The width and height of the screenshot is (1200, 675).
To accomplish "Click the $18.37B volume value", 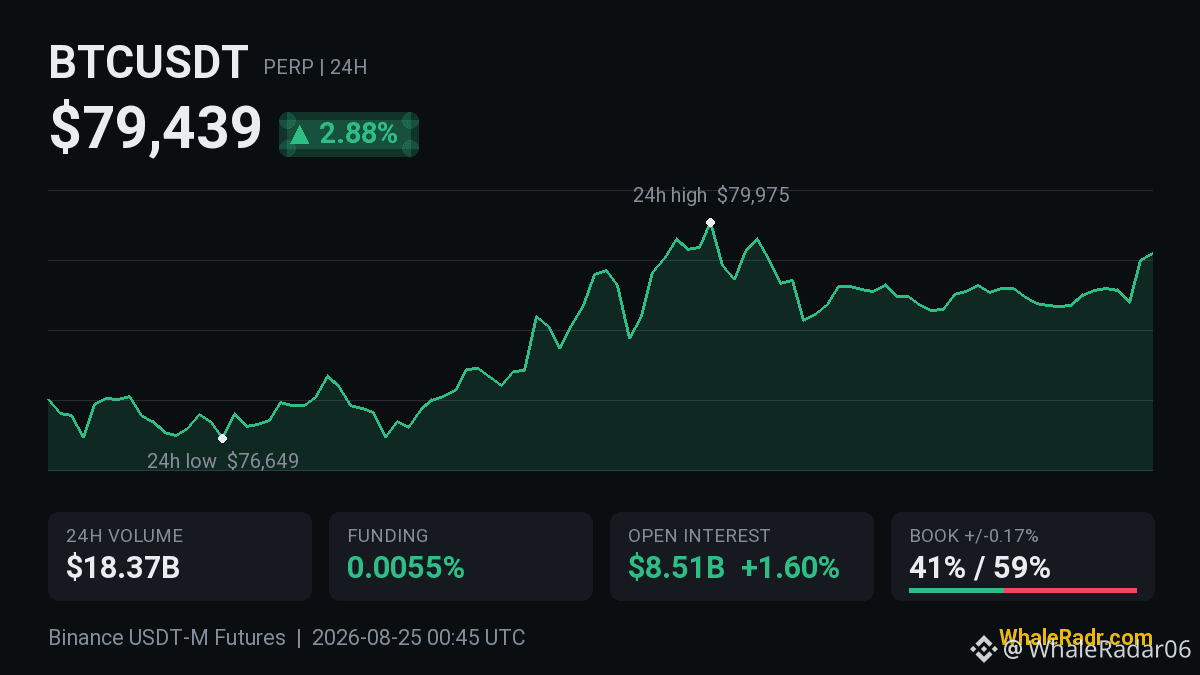I will [x=123, y=568].
